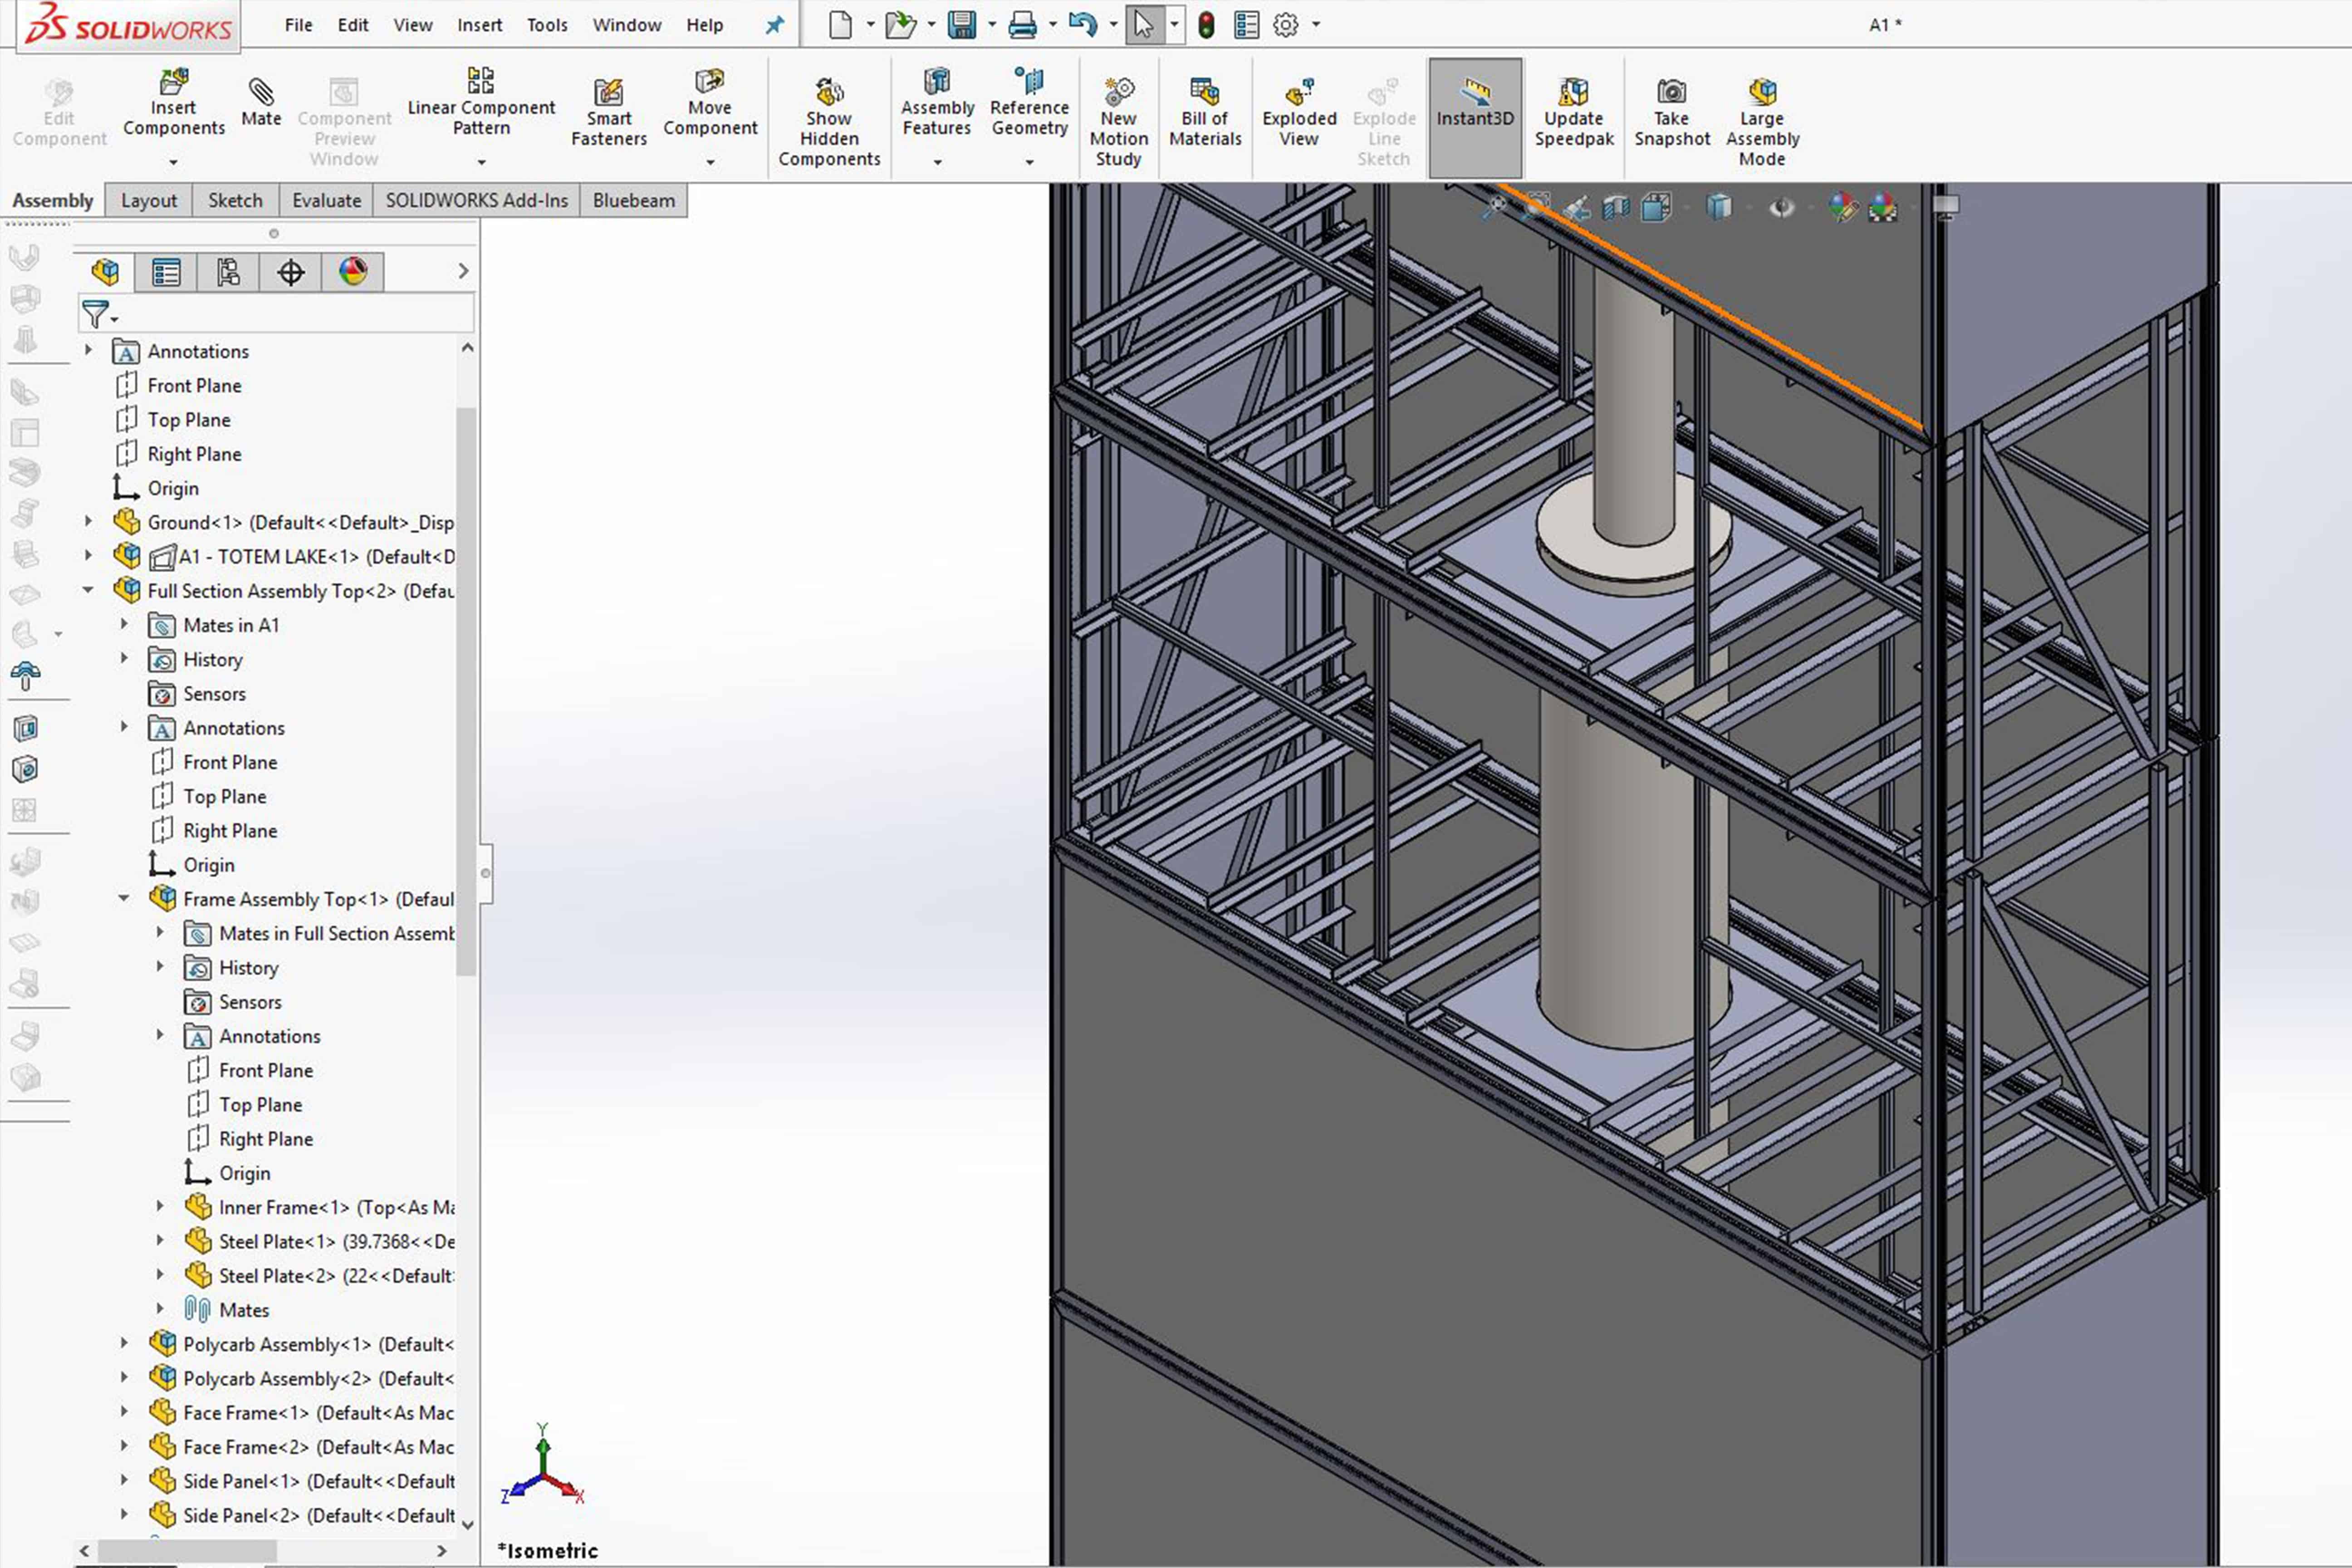This screenshot has width=2352, height=1568.
Task: Click Rebuild traffic light icon
Action: [x=1206, y=25]
